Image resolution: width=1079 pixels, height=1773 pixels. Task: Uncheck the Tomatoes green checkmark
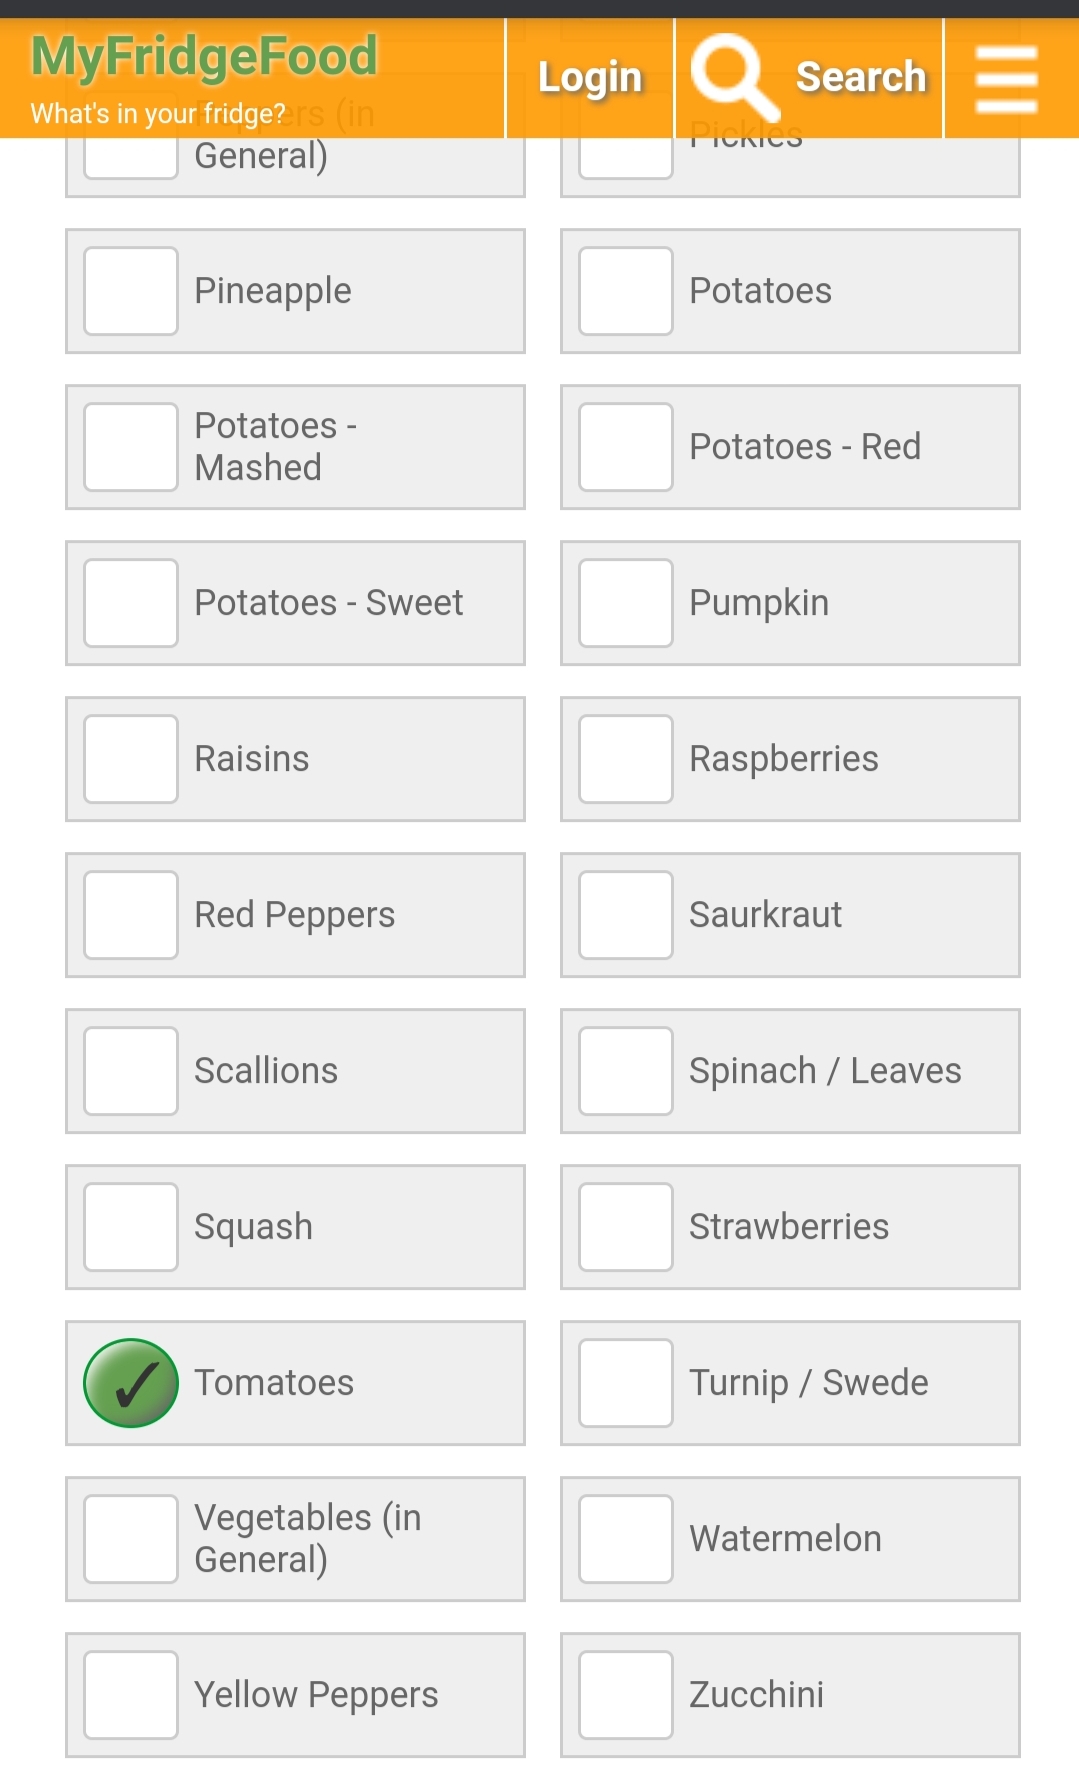pyautogui.click(x=131, y=1383)
